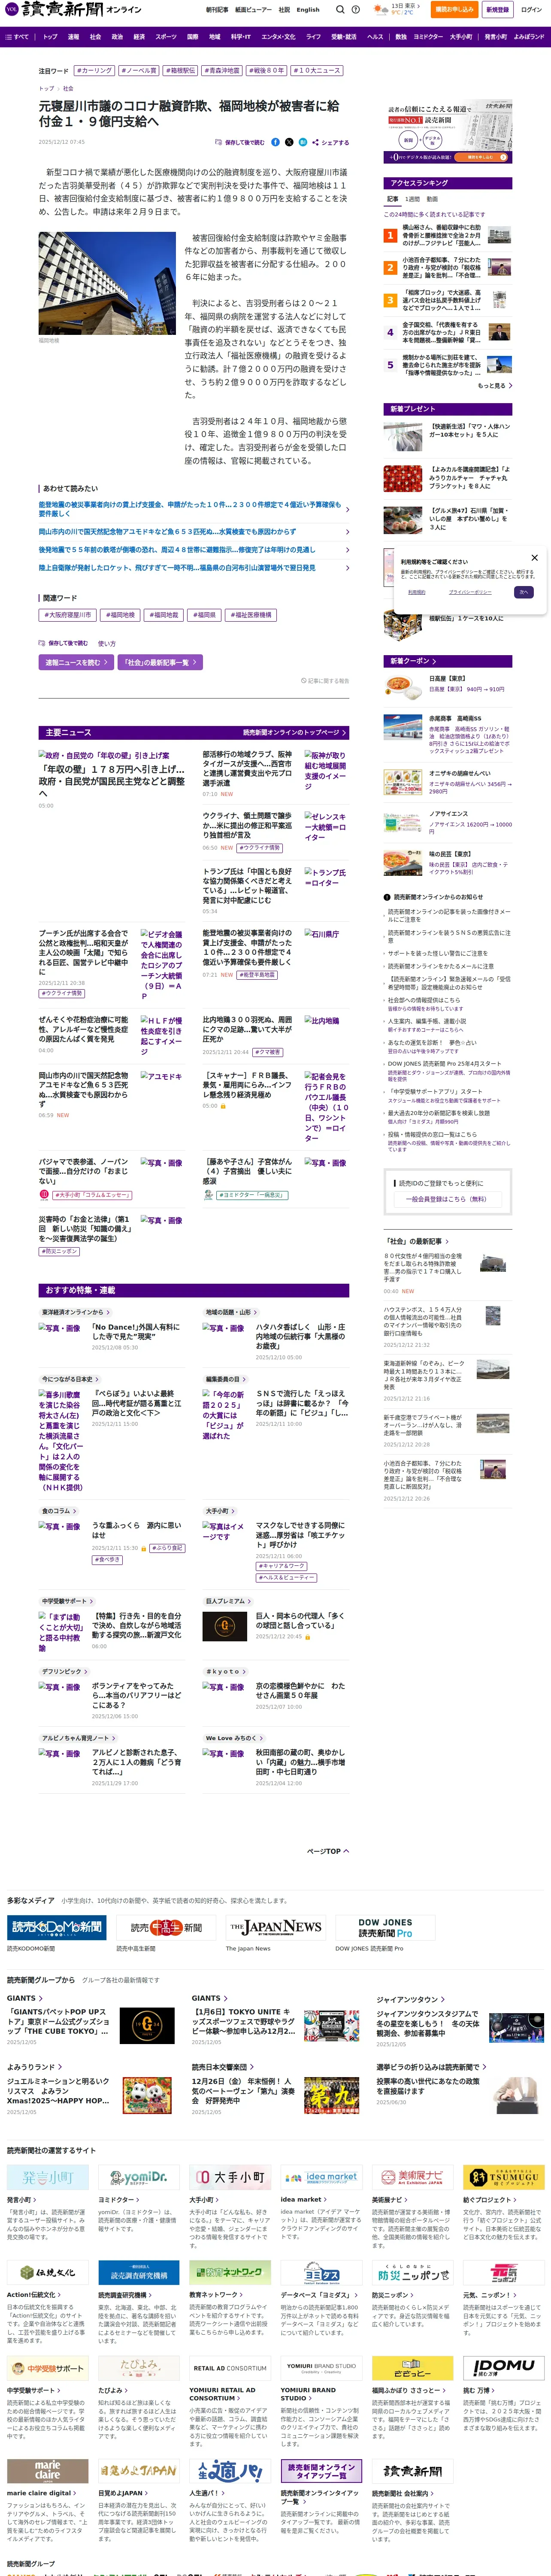Share the article on Hatena Bookmark
Screen dimensions: 551x2576
pyautogui.click(x=303, y=142)
